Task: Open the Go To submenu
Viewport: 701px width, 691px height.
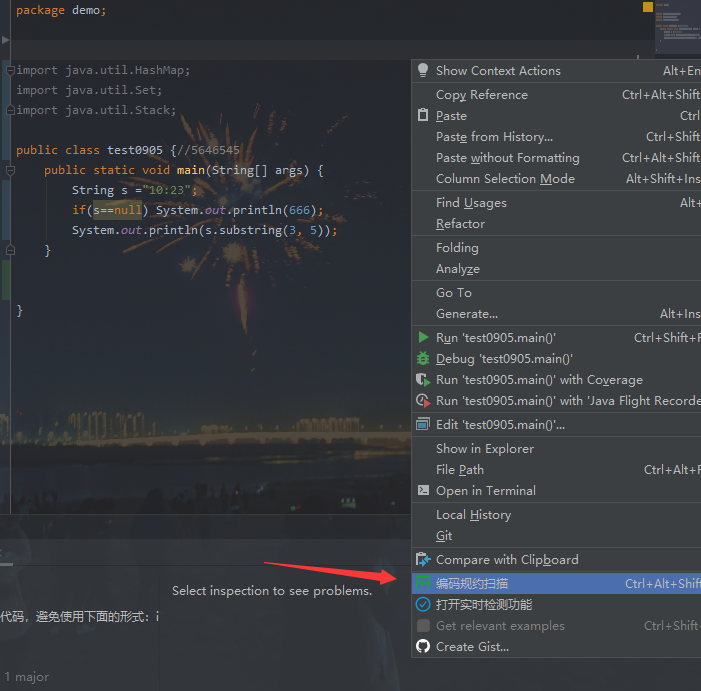Action: pos(556,293)
